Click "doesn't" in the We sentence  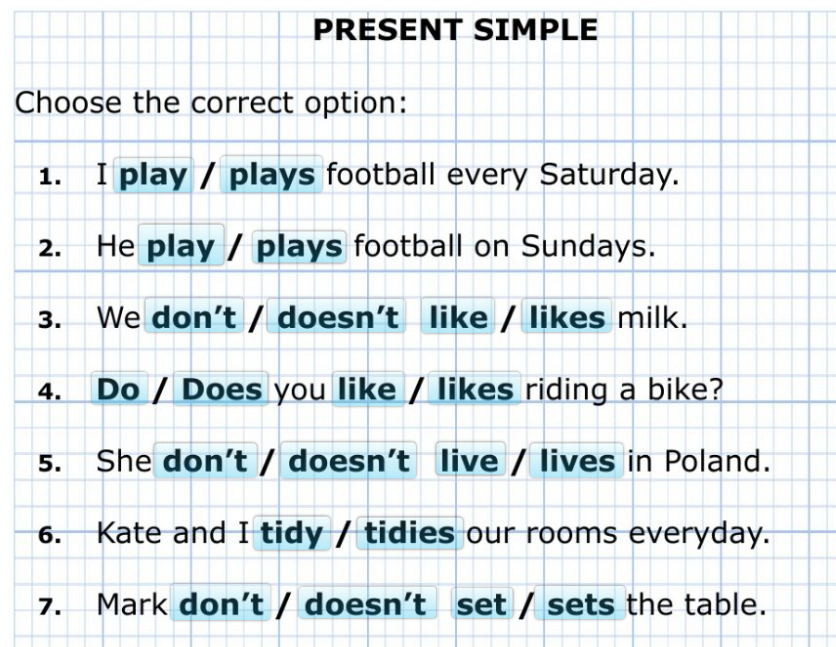click(338, 318)
